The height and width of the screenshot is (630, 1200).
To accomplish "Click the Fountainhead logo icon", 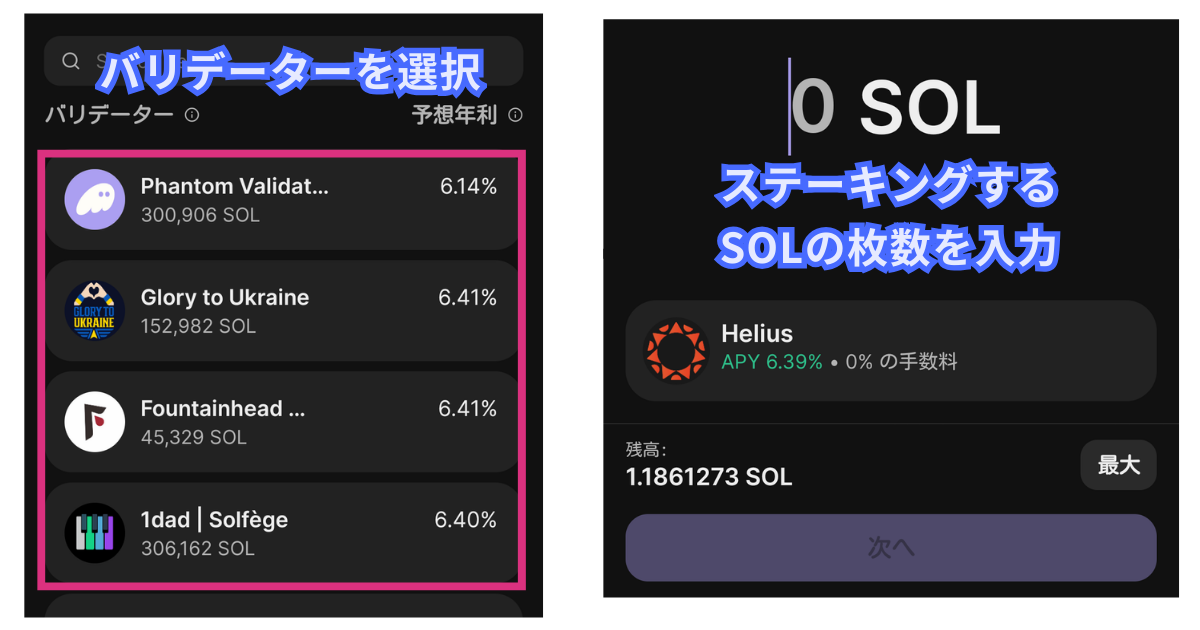I will tap(95, 422).
